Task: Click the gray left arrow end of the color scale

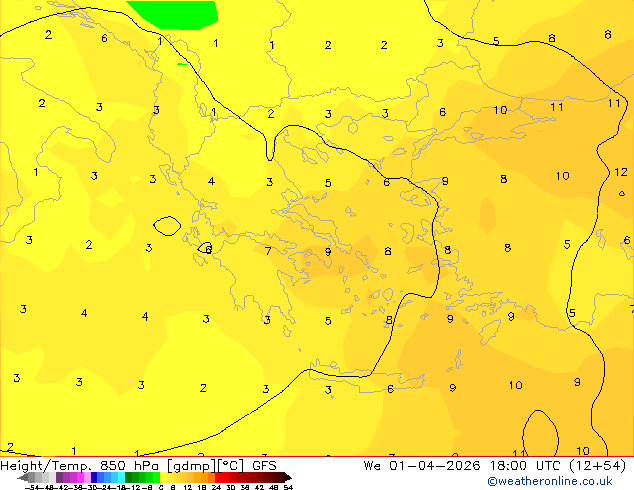Action: click(23, 477)
